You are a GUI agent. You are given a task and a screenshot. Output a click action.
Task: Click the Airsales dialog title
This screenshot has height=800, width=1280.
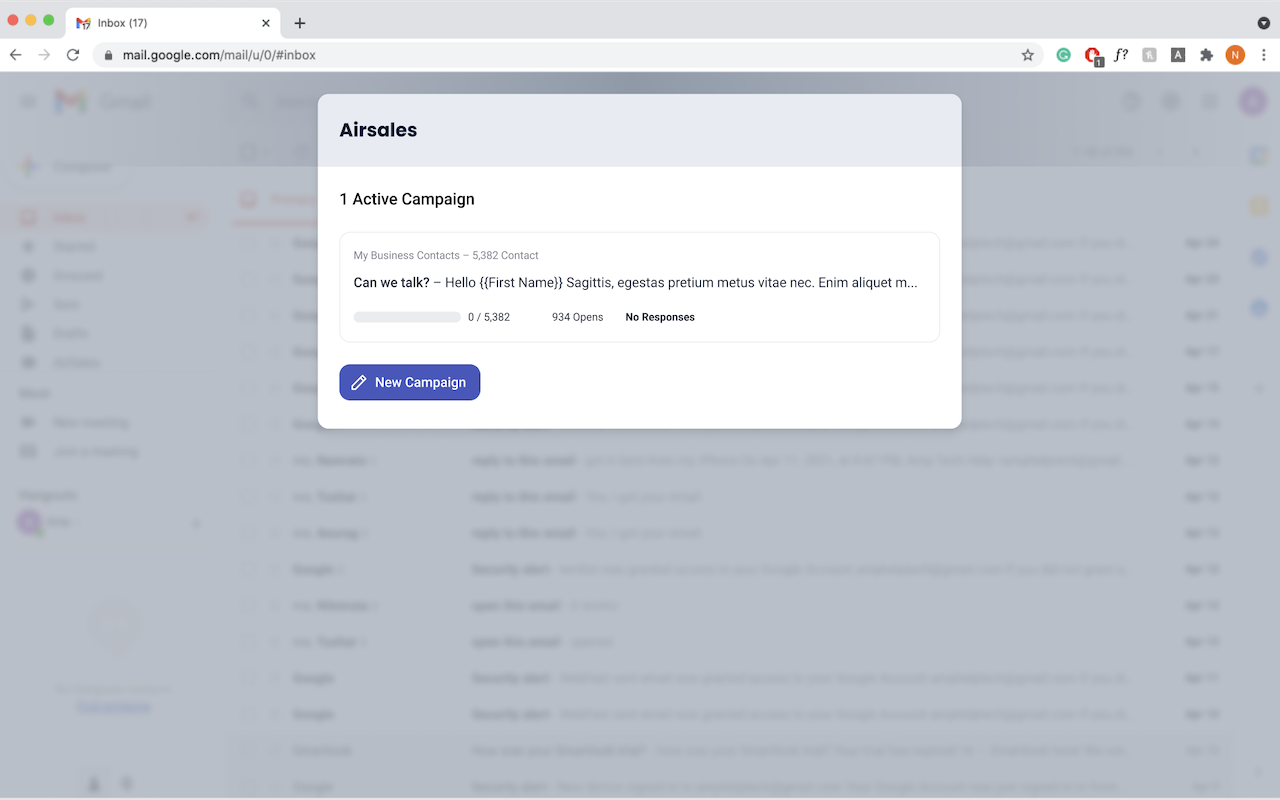pos(378,130)
